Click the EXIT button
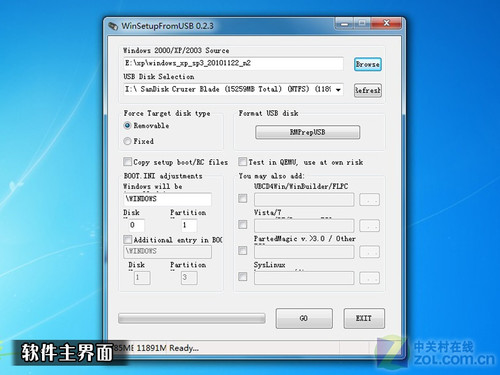The image size is (500, 375). [x=364, y=318]
